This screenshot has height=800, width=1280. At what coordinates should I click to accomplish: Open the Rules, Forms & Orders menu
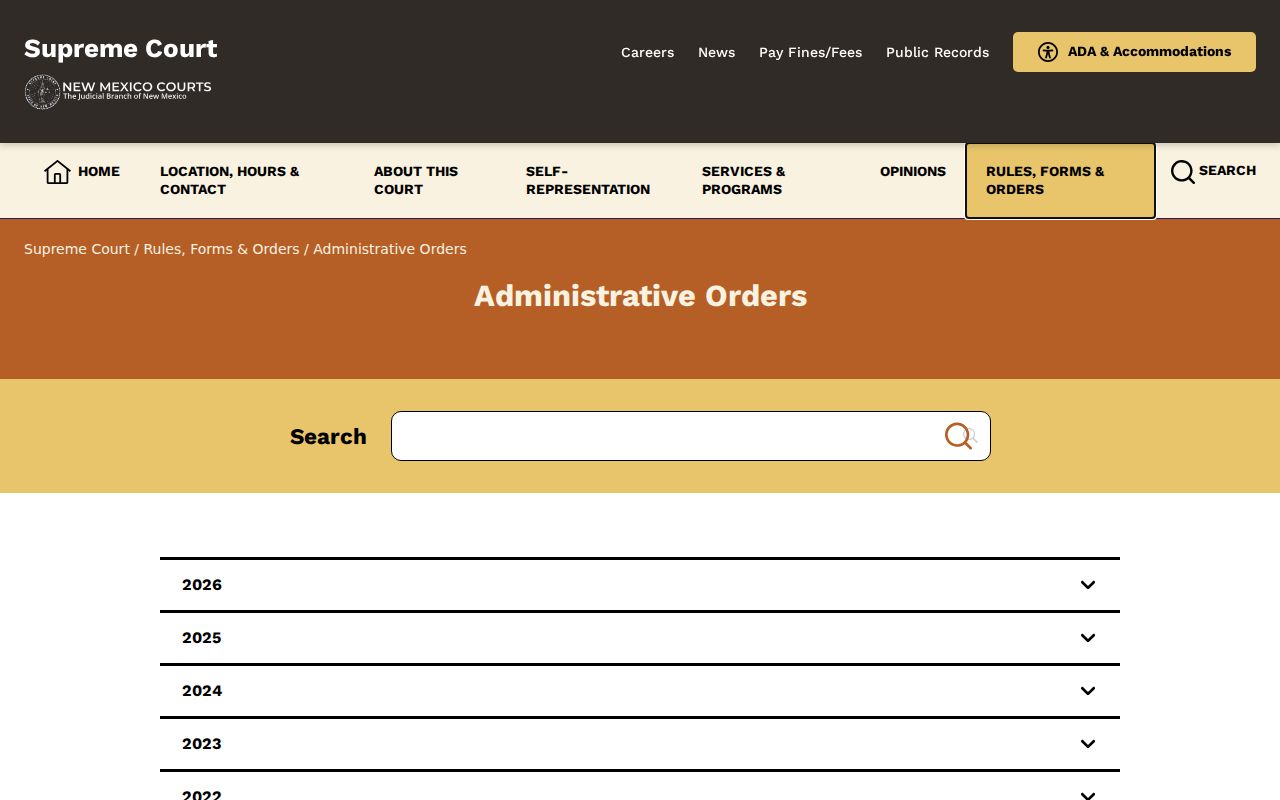1060,181
